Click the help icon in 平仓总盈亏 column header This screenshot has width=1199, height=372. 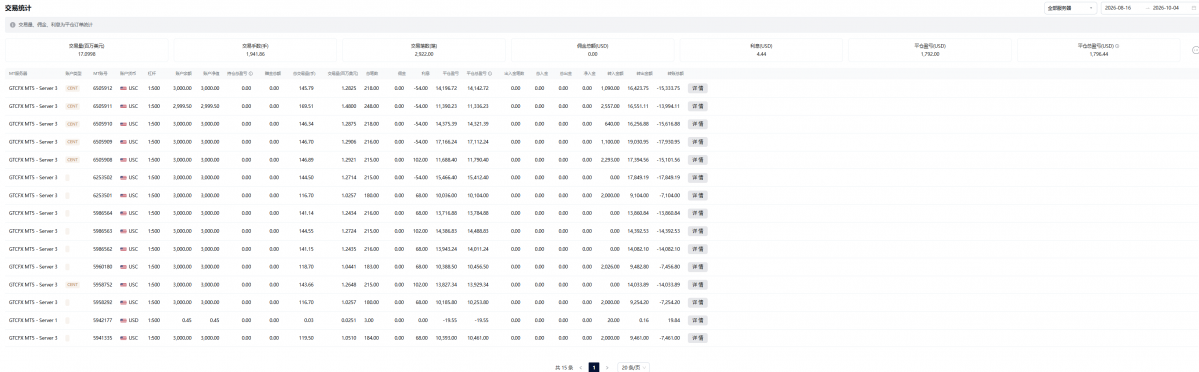(489, 74)
